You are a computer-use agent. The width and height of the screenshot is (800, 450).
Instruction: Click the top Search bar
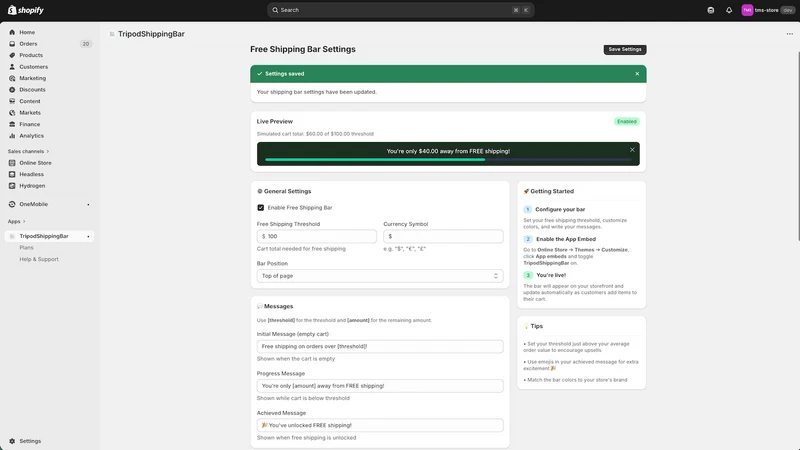coord(401,10)
